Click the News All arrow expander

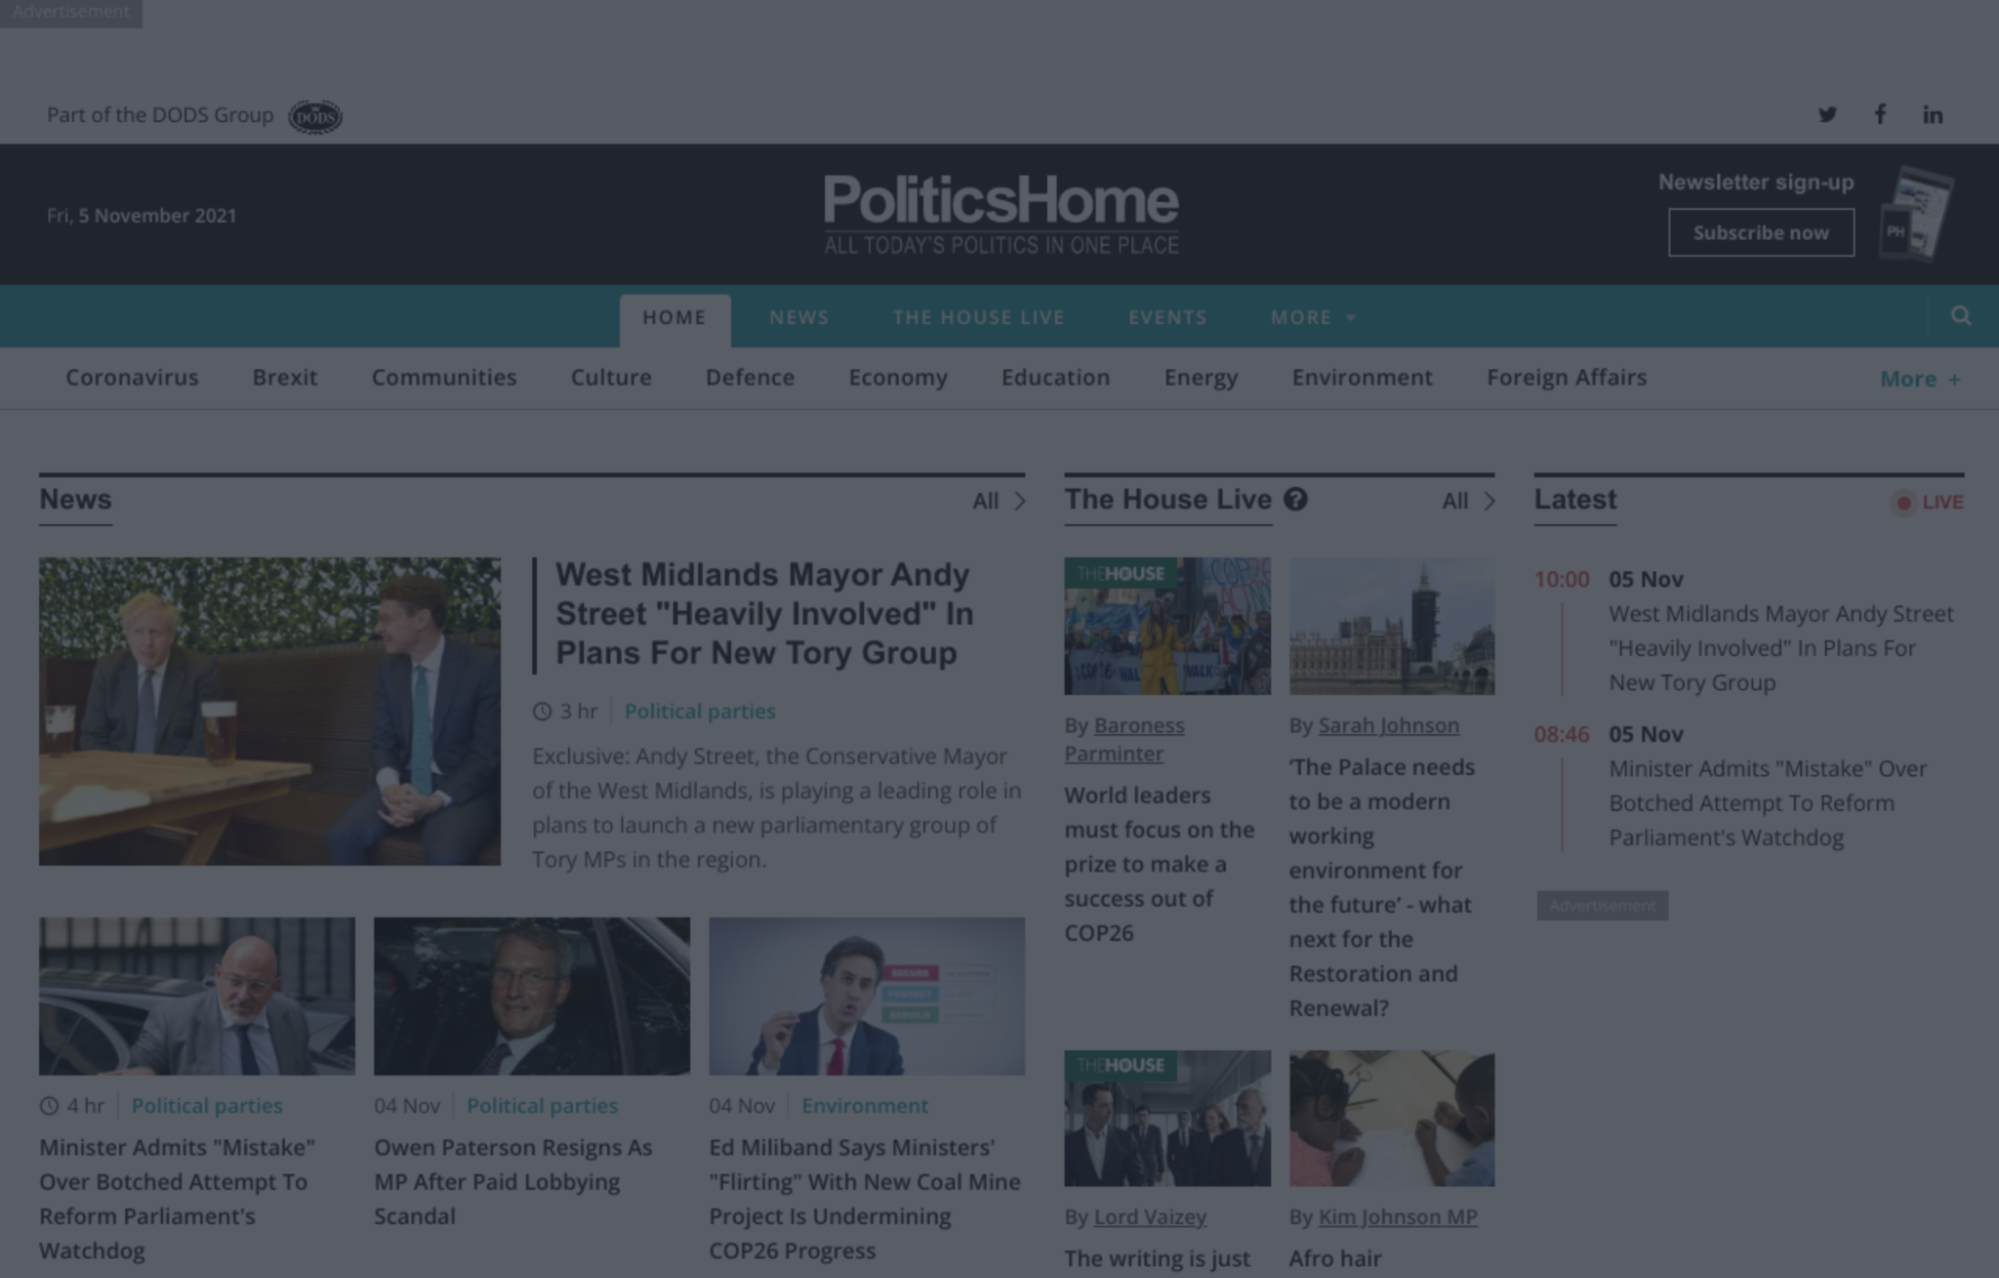1020,501
